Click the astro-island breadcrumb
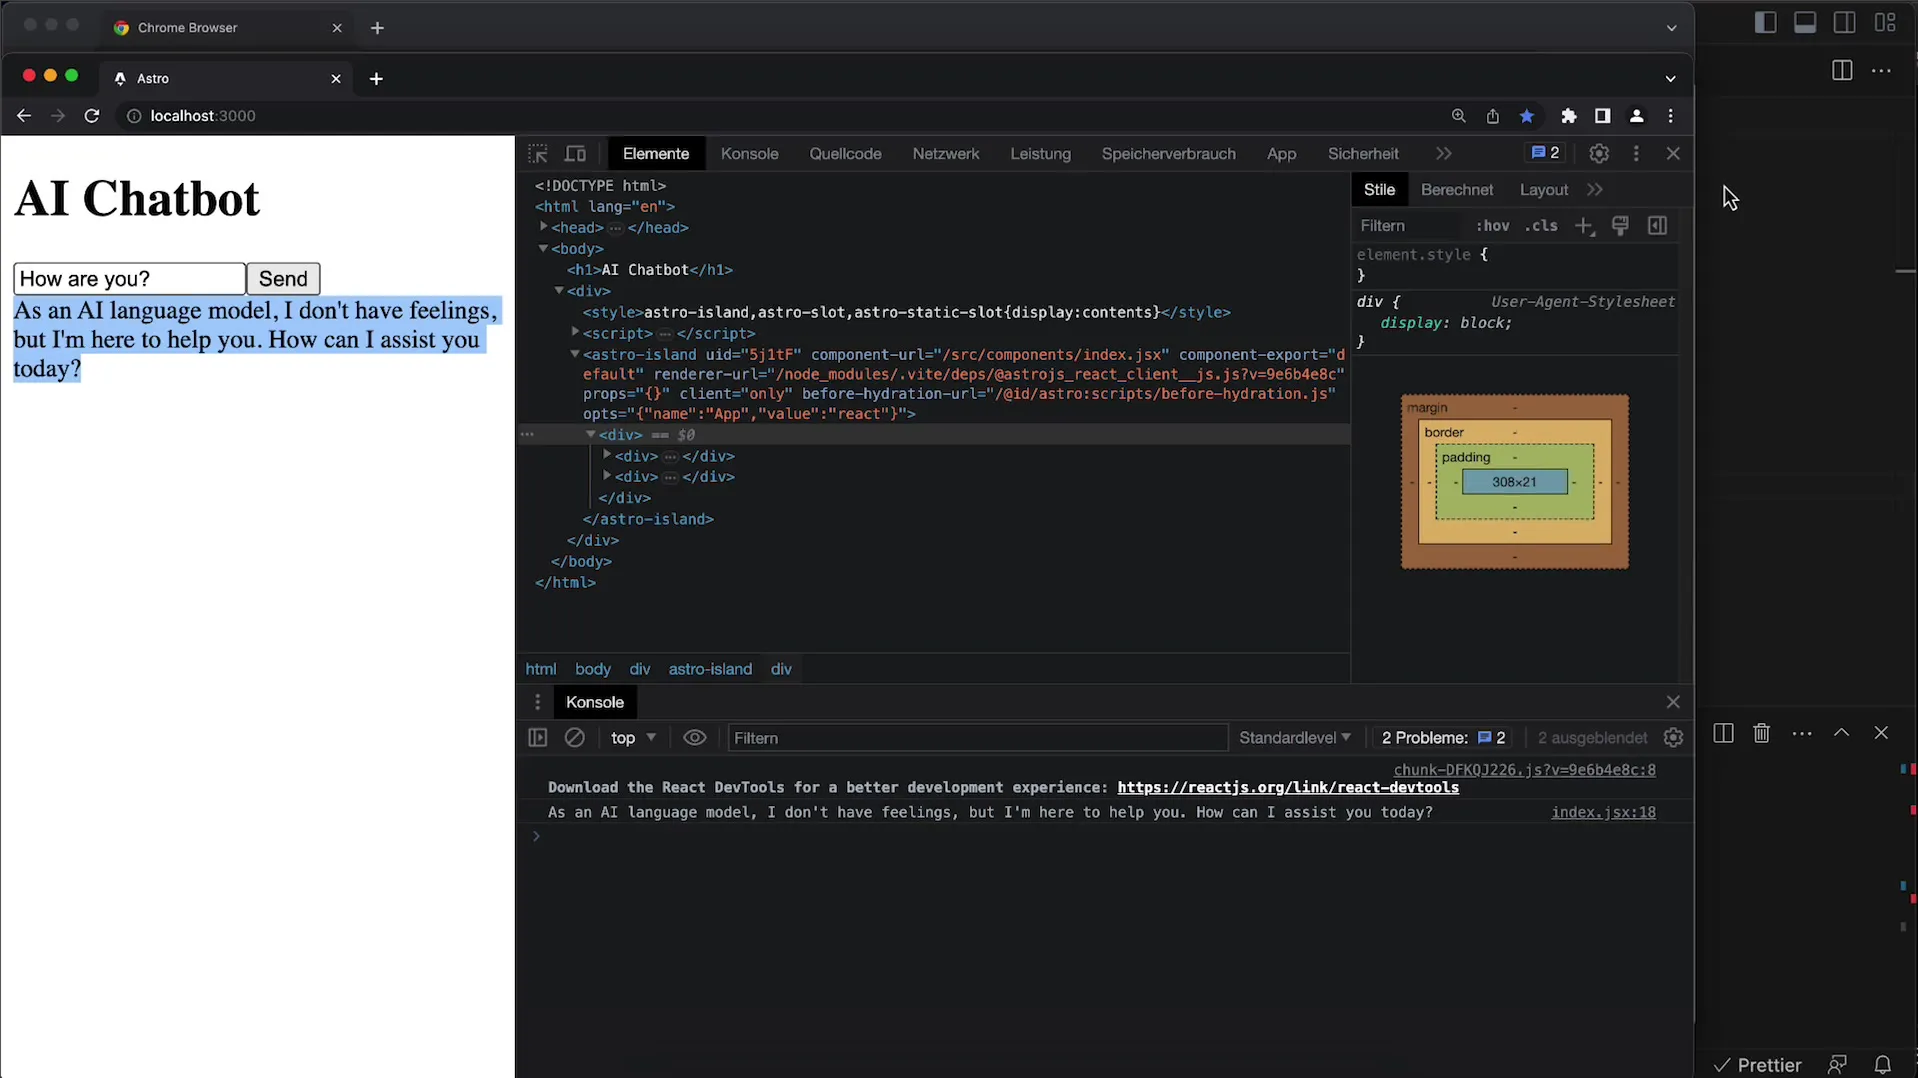Image resolution: width=1918 pixels, height=1078 pixels. [710, 669]
